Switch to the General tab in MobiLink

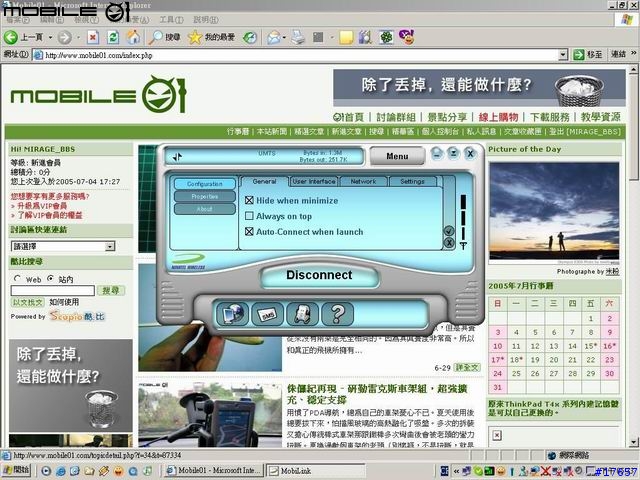pos(264,181)
